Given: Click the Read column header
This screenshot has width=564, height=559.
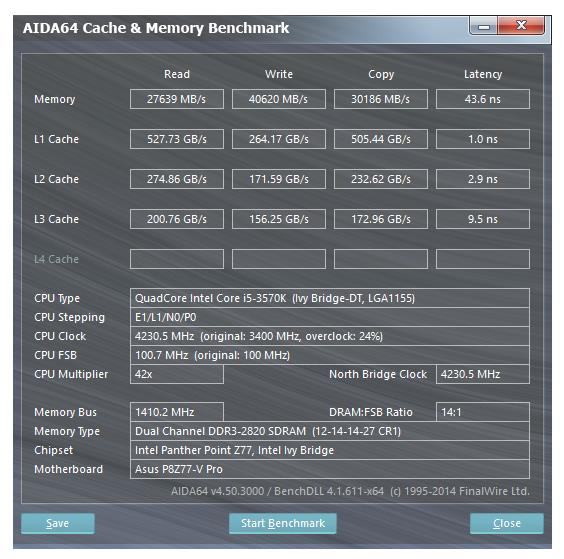Looking at the screenshot, I should [x=177, y=74].
